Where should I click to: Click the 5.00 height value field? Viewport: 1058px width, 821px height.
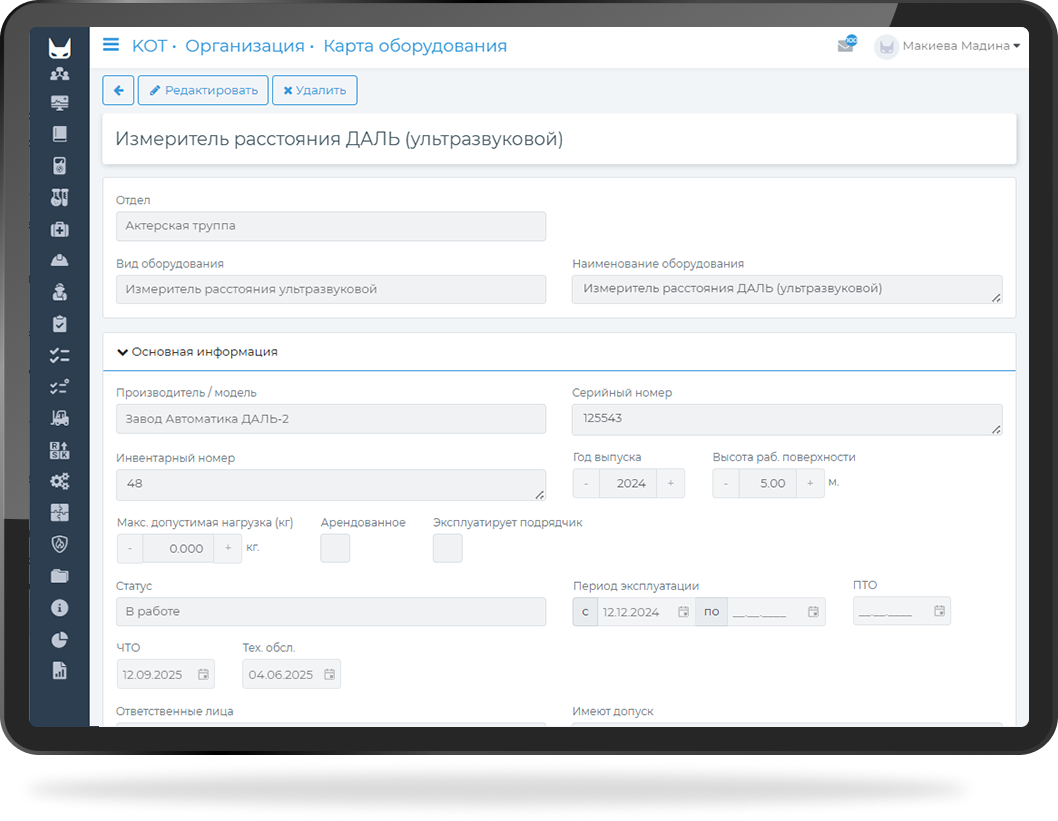tap(768, 484)
